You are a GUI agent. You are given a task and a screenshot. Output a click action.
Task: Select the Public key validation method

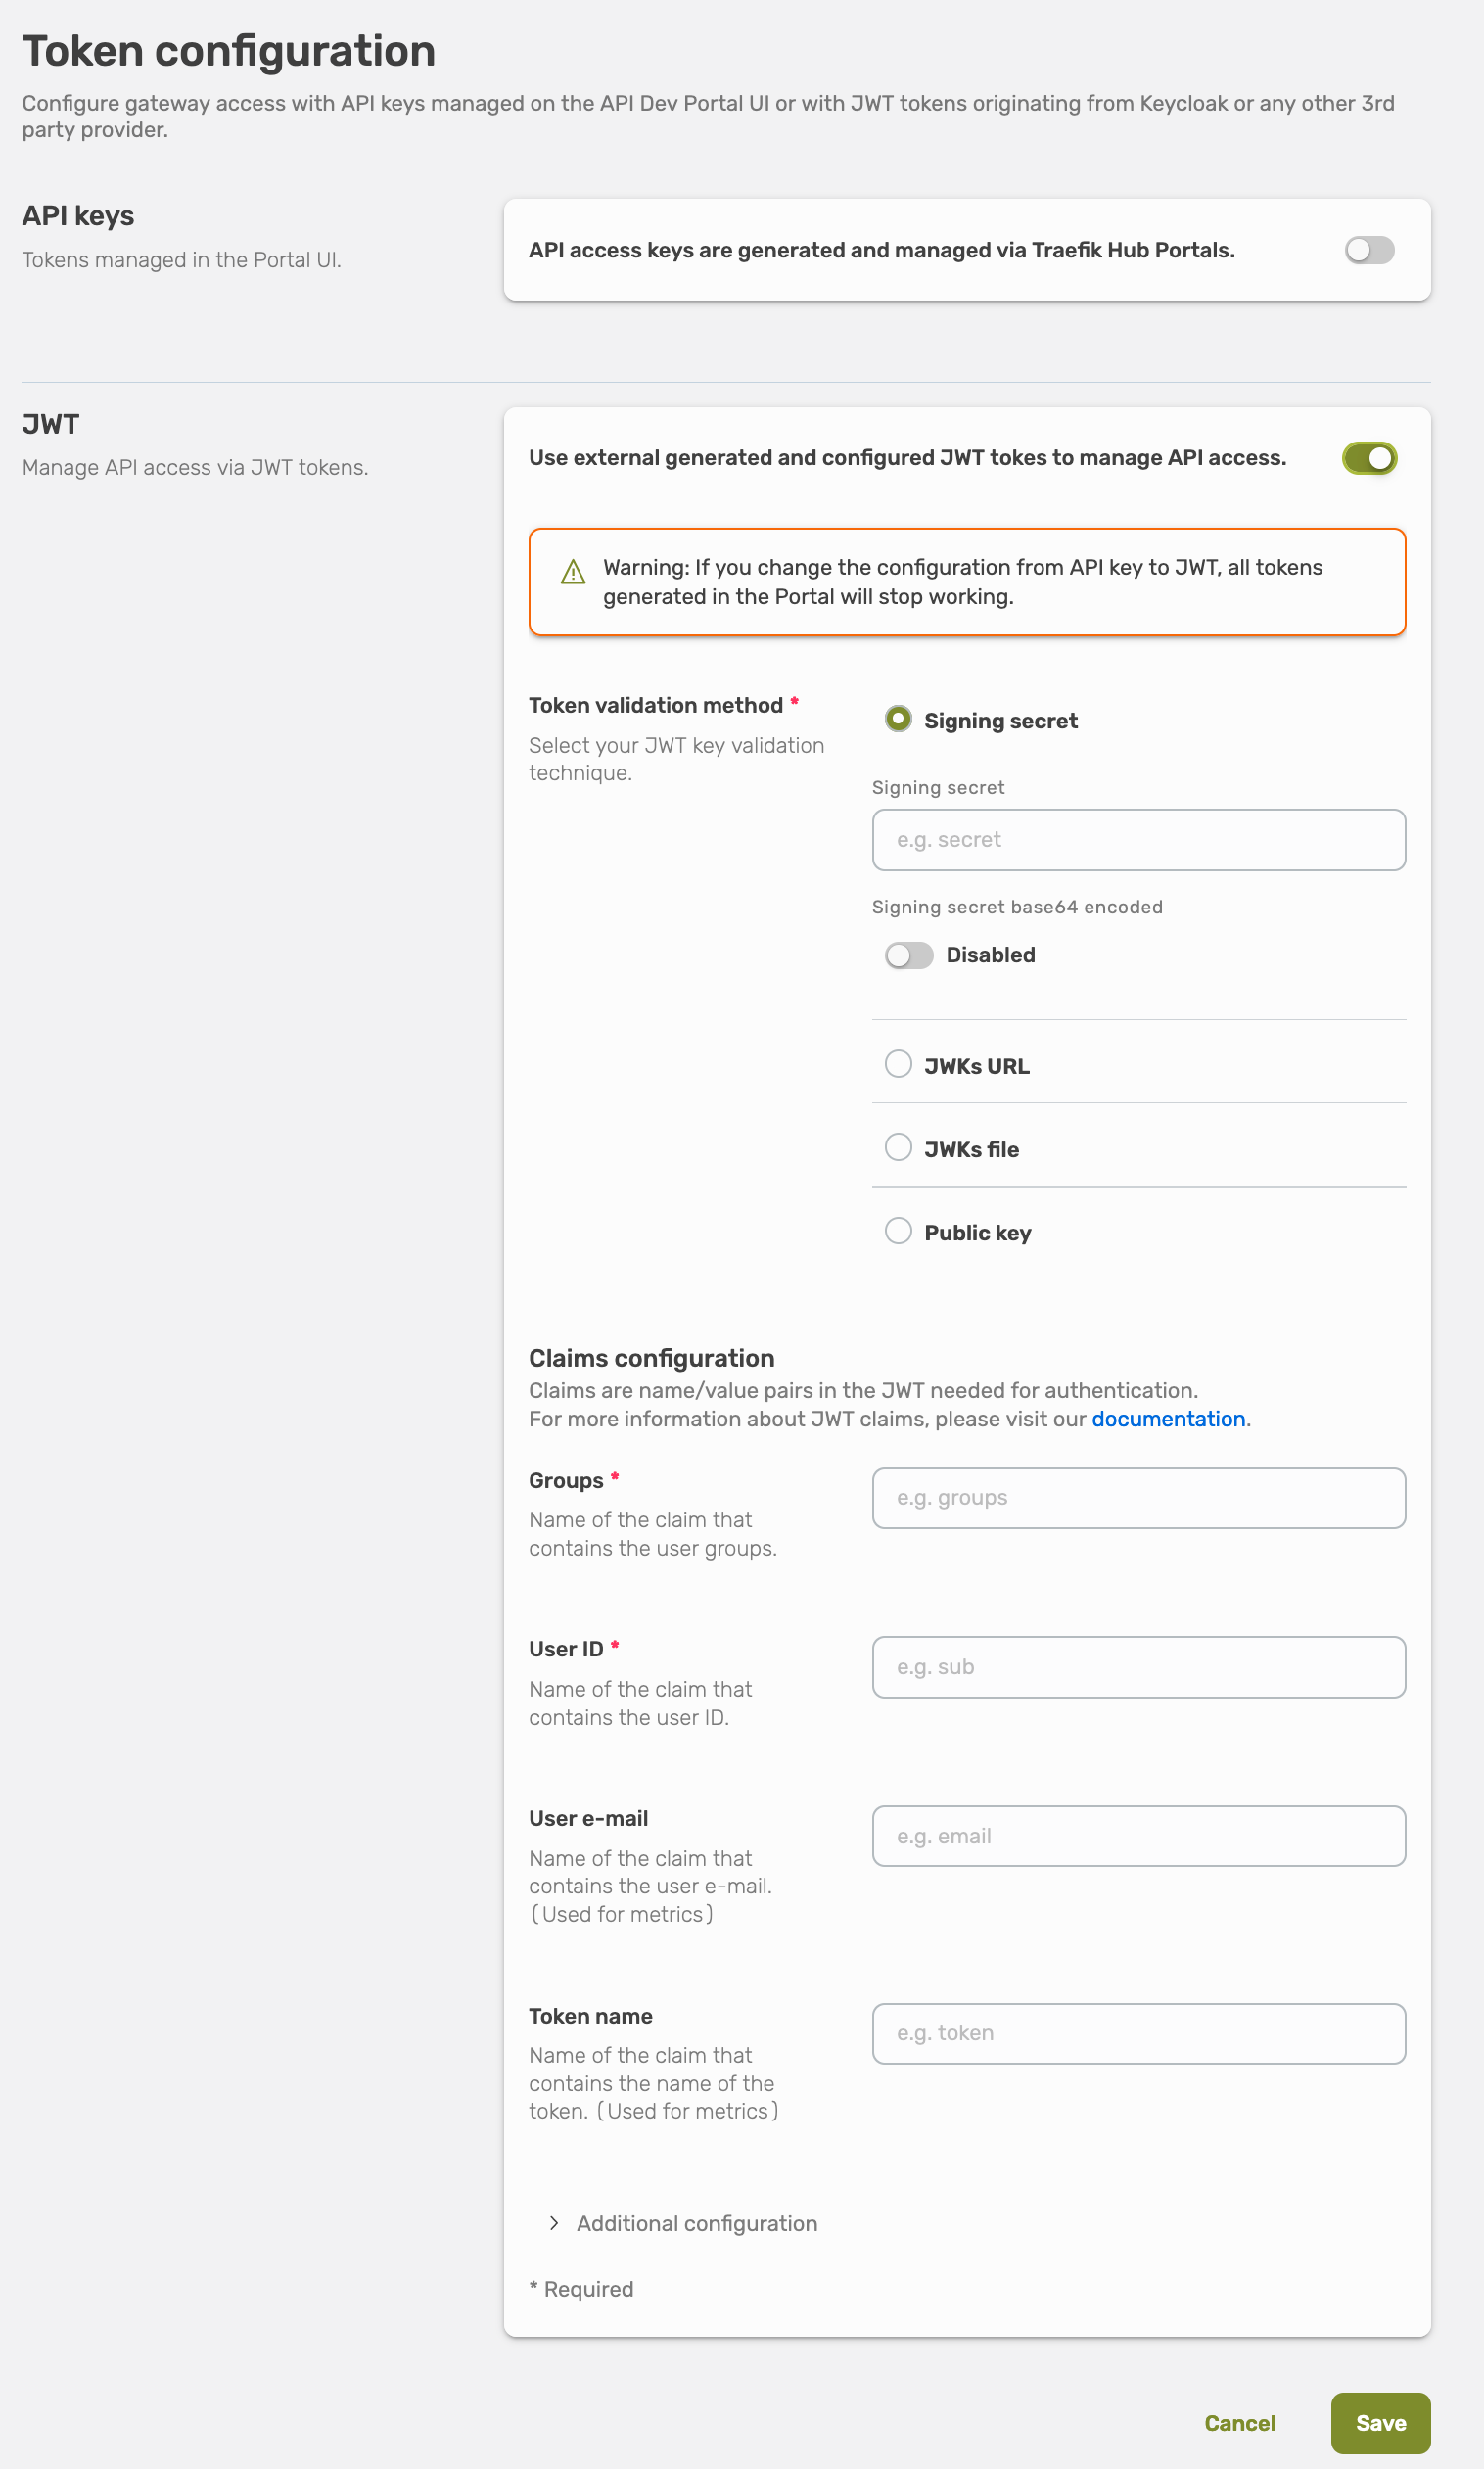[898, 1231]
